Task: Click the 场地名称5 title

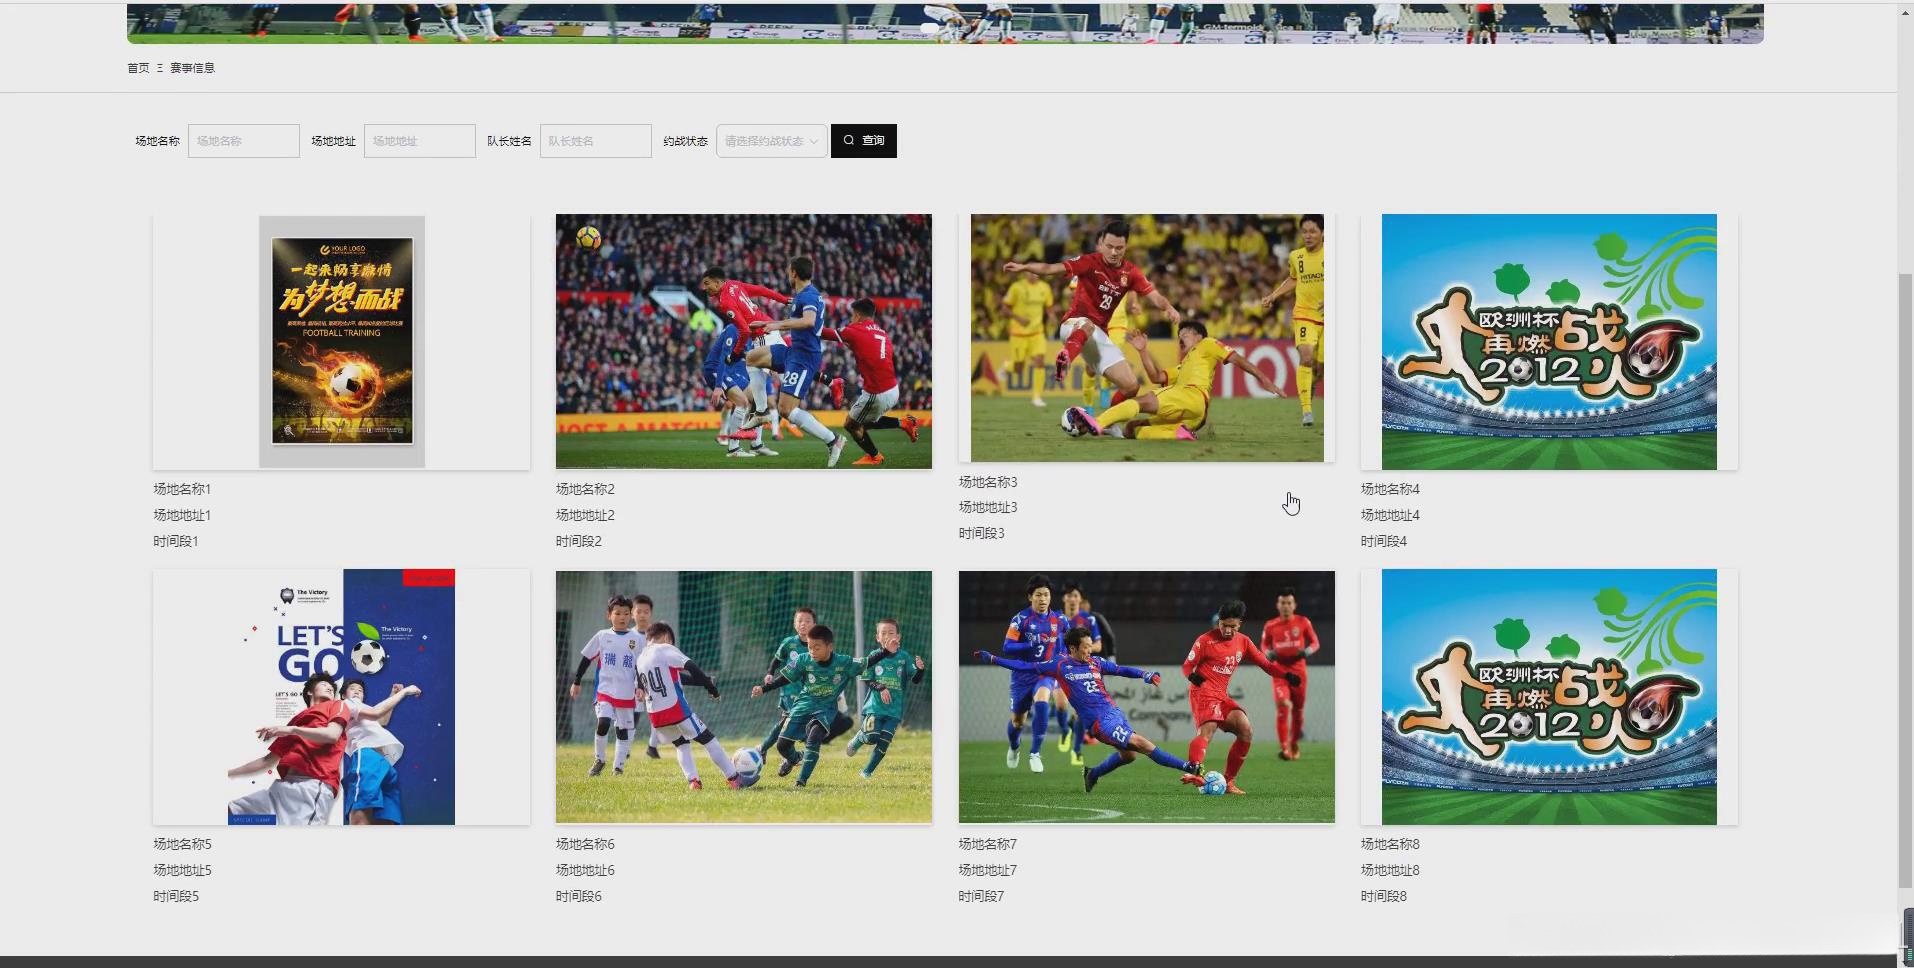Action: pyautogui.click(x=182, y=844)
